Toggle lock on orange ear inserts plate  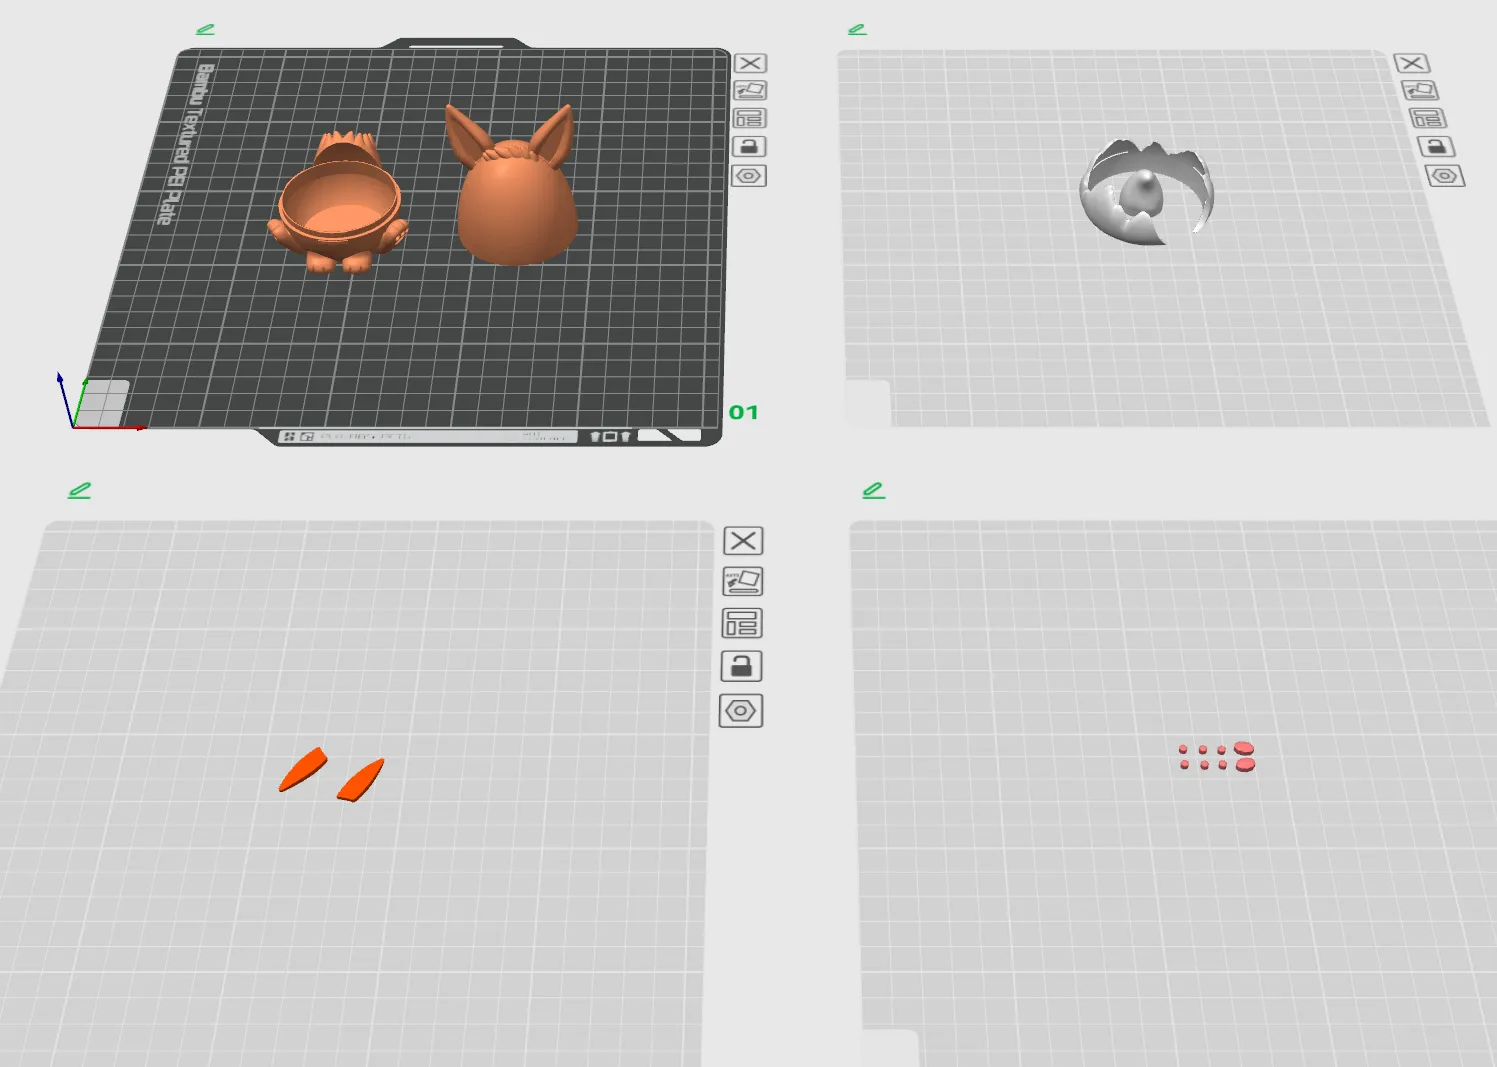741,667
